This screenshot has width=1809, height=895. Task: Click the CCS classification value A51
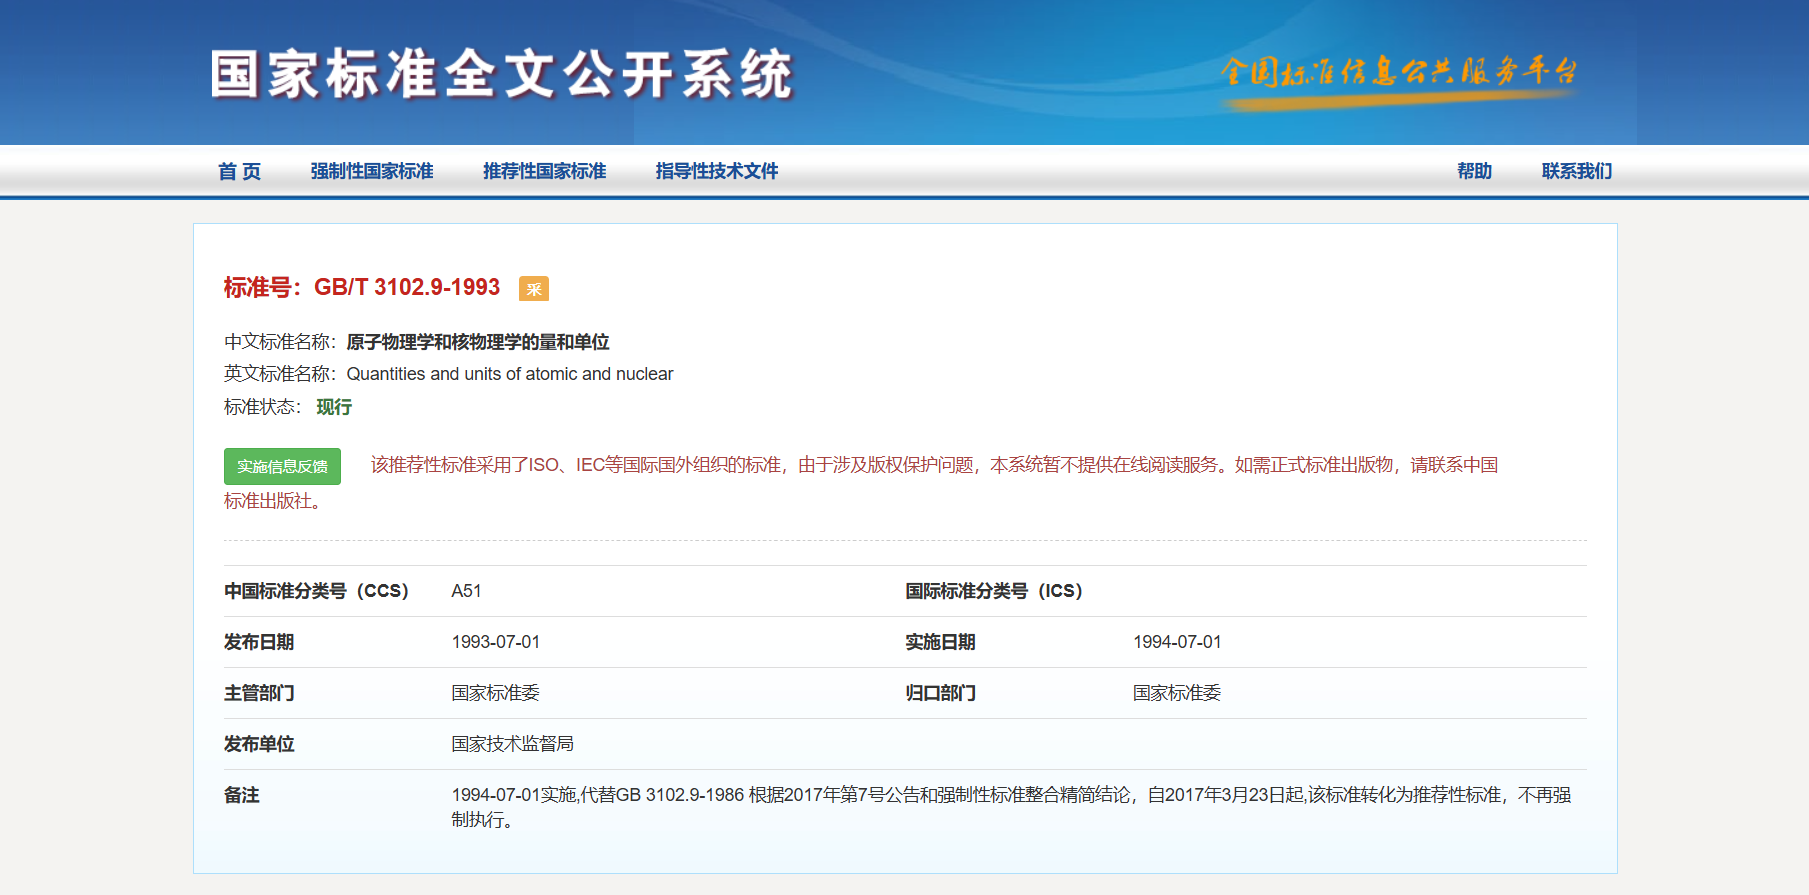pyautogui.click(x=466, y=591)
